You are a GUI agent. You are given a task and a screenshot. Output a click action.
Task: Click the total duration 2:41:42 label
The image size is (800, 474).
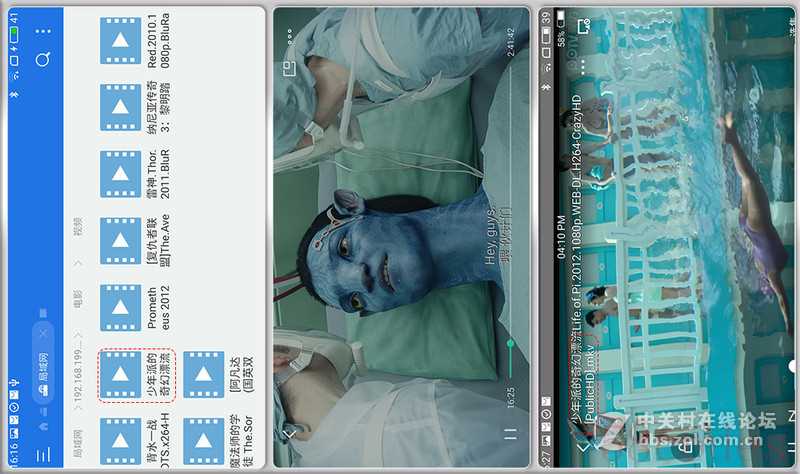pos(511,42)
